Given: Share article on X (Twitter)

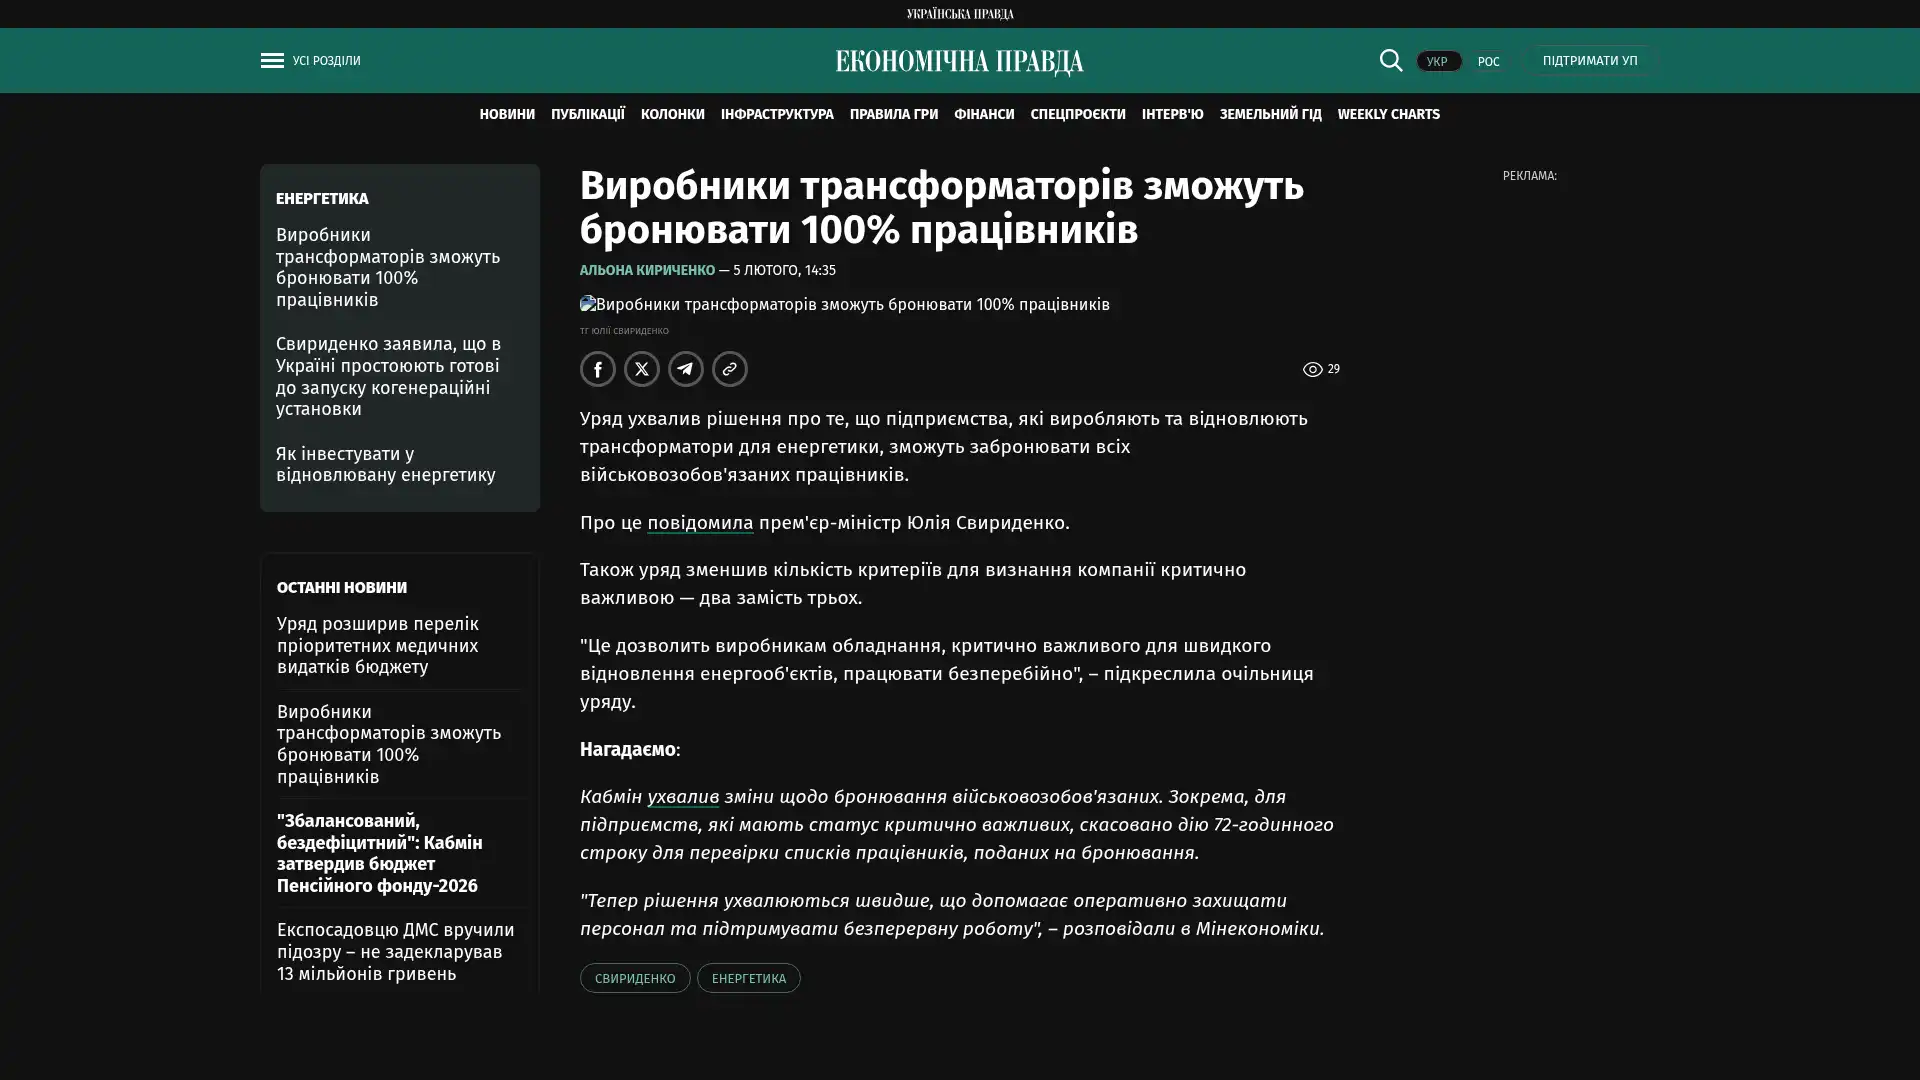Looking at the screenshot, I should 641,369.
